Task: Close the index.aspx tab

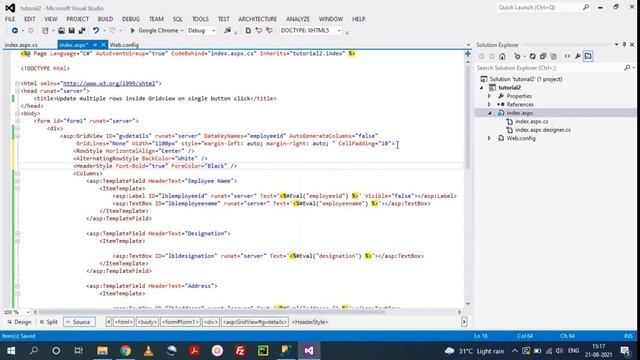Action: tap(103, 45)
